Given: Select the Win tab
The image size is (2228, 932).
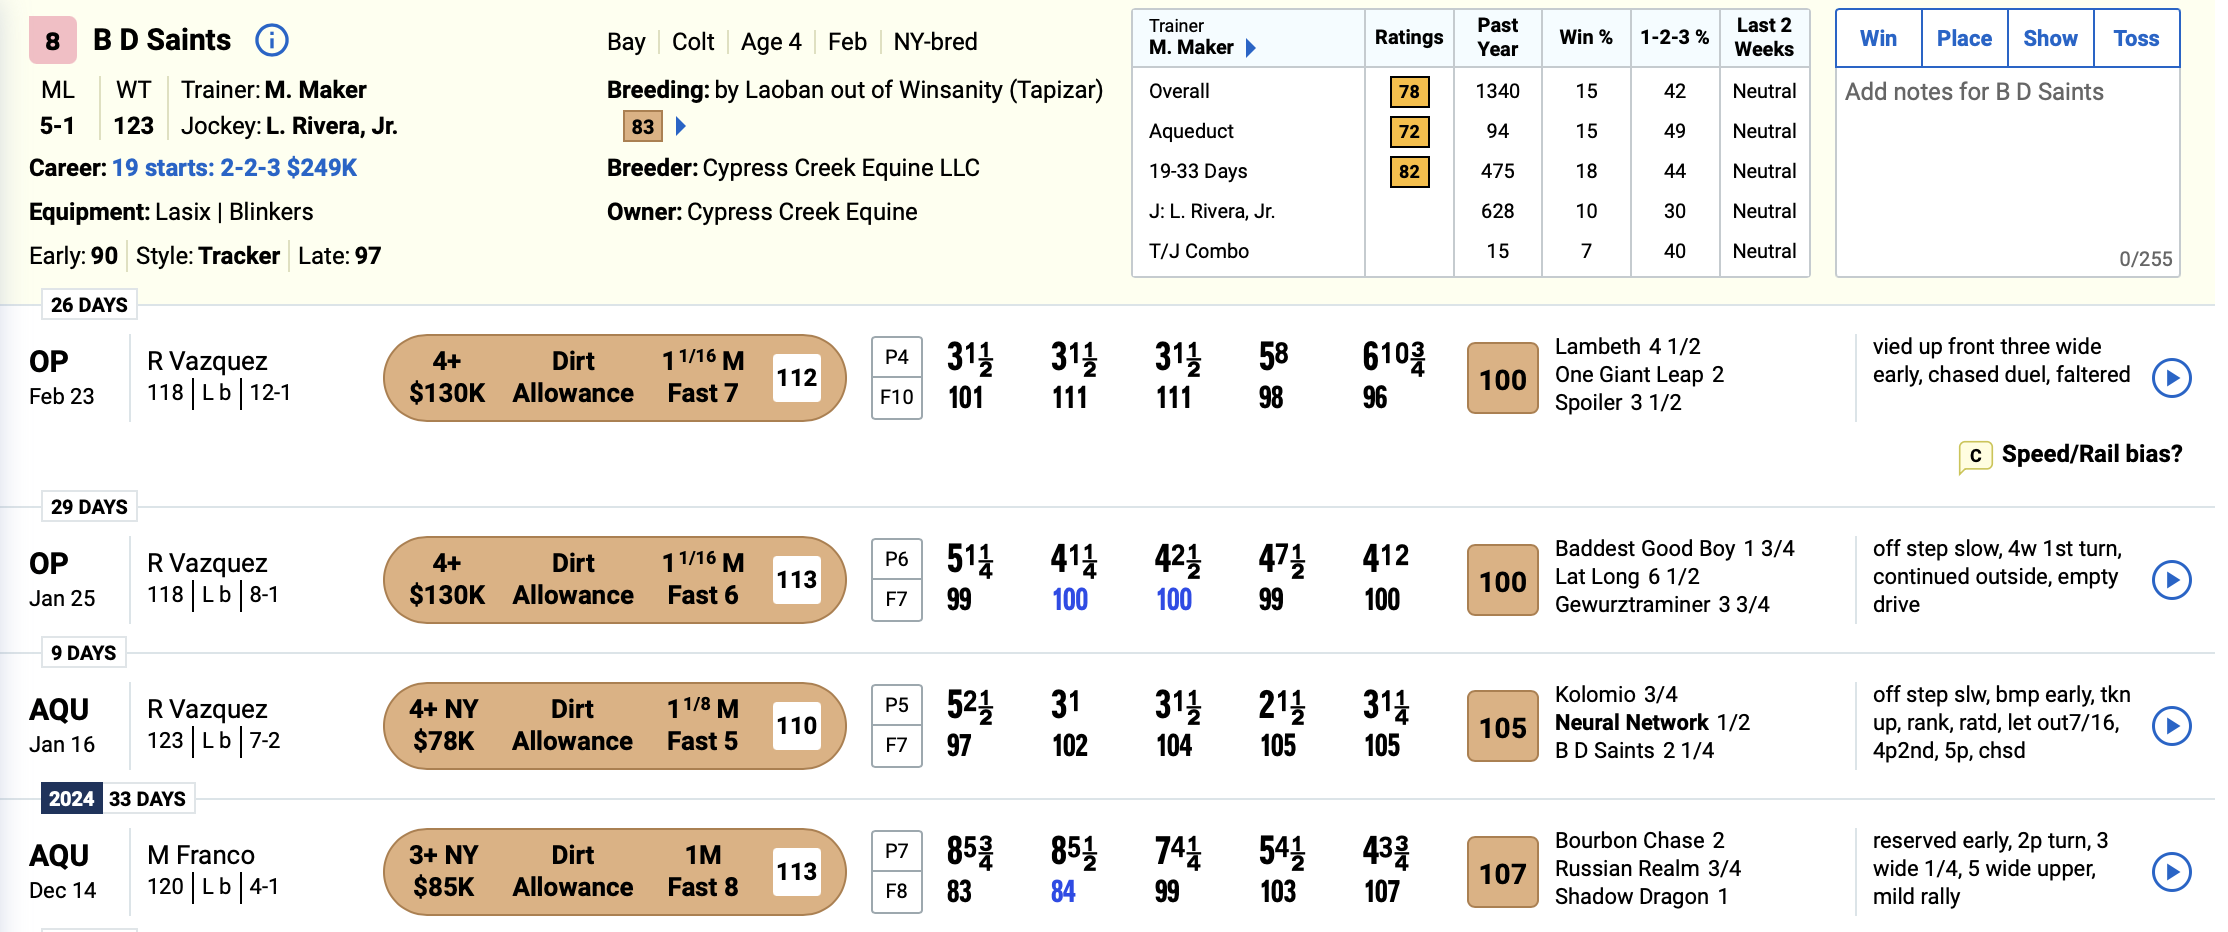Looking at the screenshot, I should point(1878,38).
